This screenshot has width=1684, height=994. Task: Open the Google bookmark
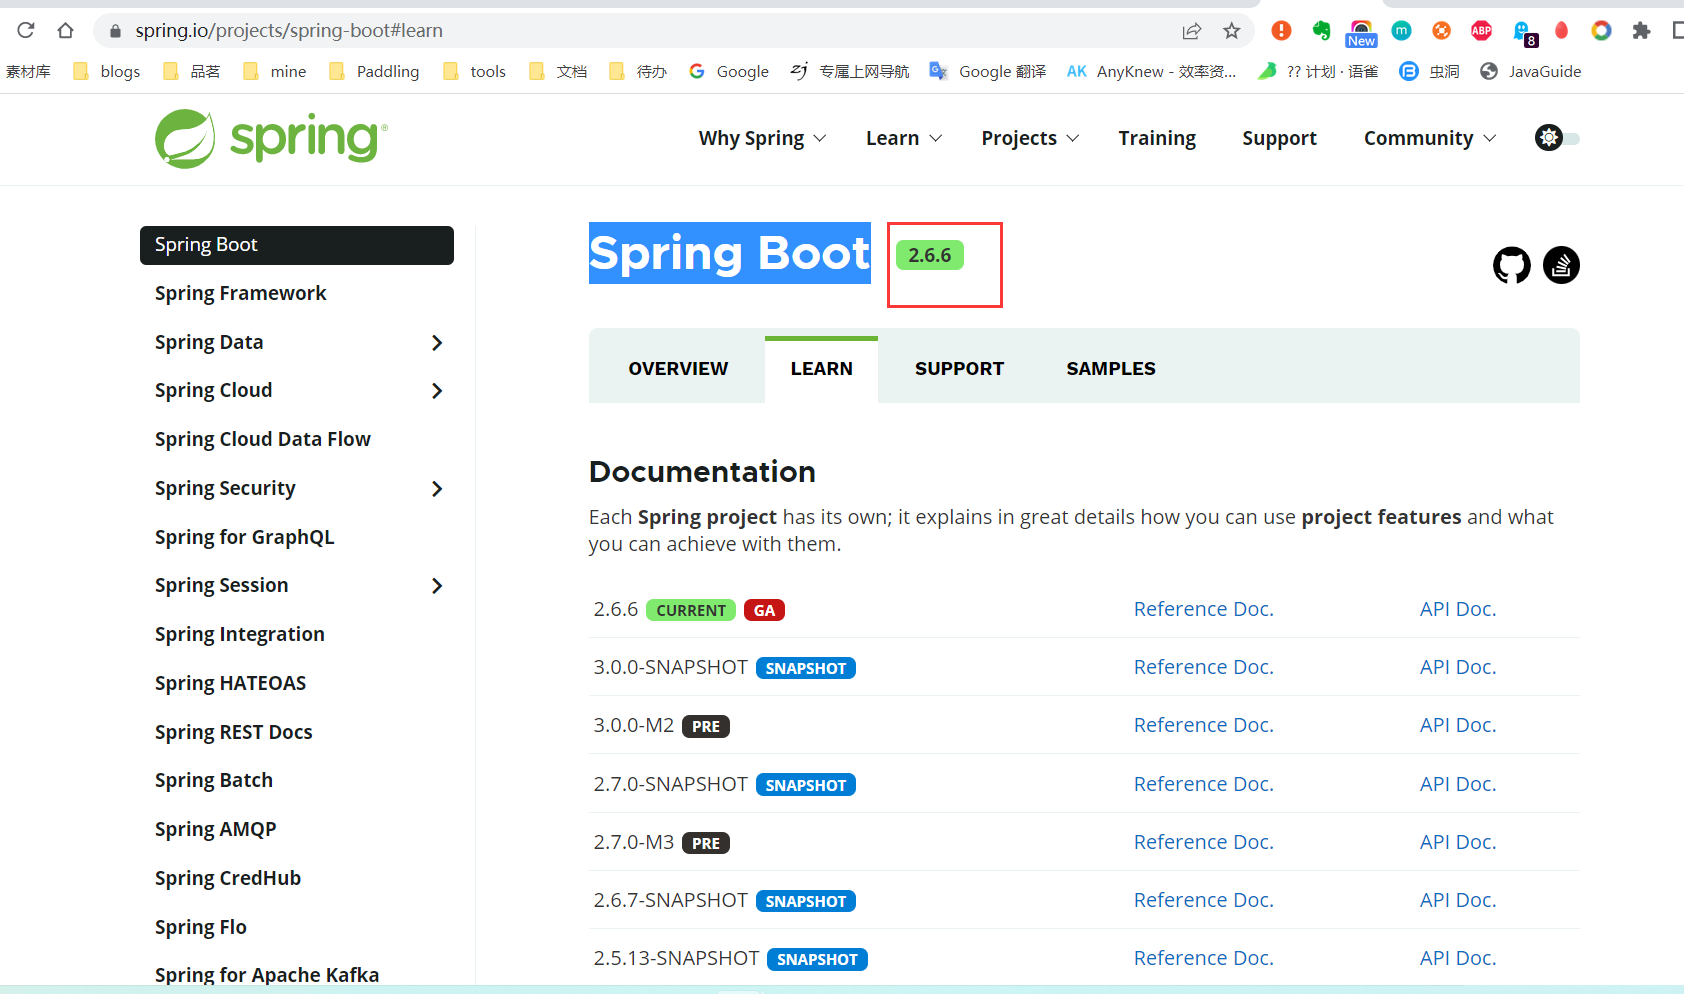[x=729, y=71]
